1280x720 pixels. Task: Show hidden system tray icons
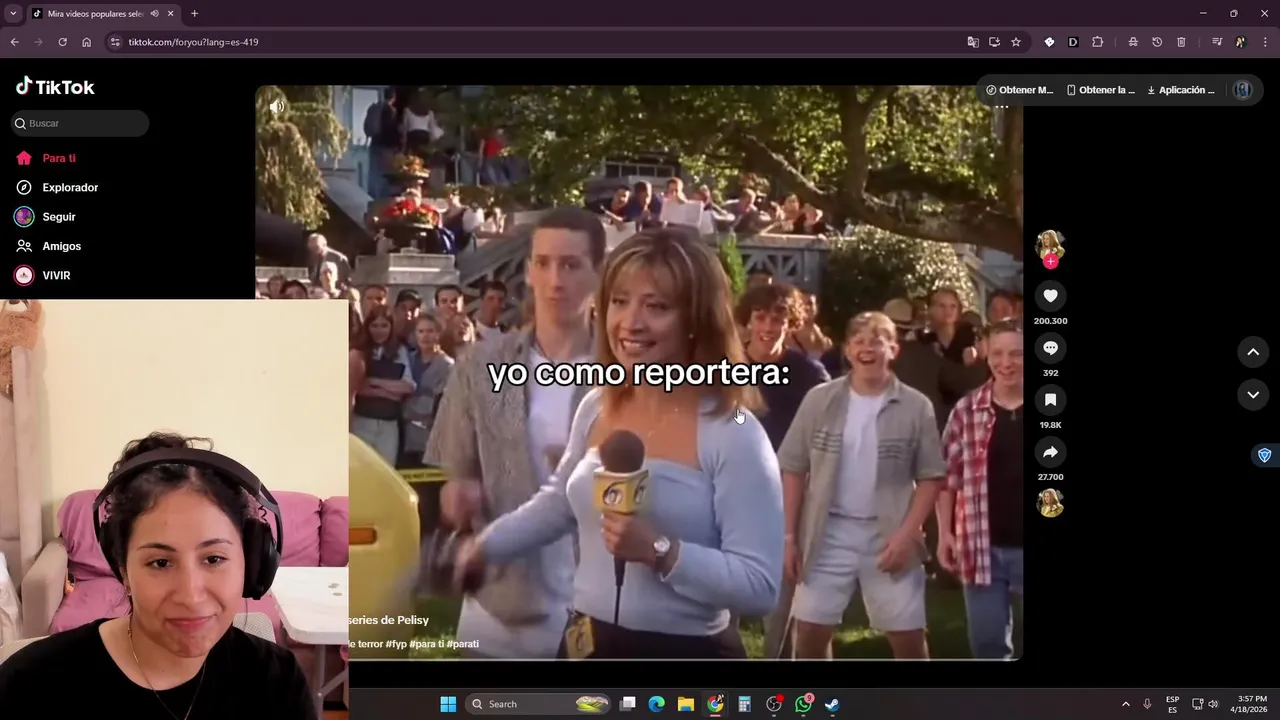1125,704
